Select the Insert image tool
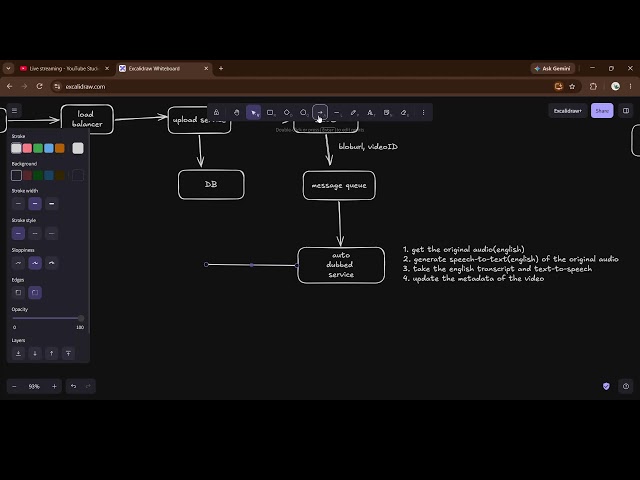This screenshot has height=480, width=640. pos(387,112)
